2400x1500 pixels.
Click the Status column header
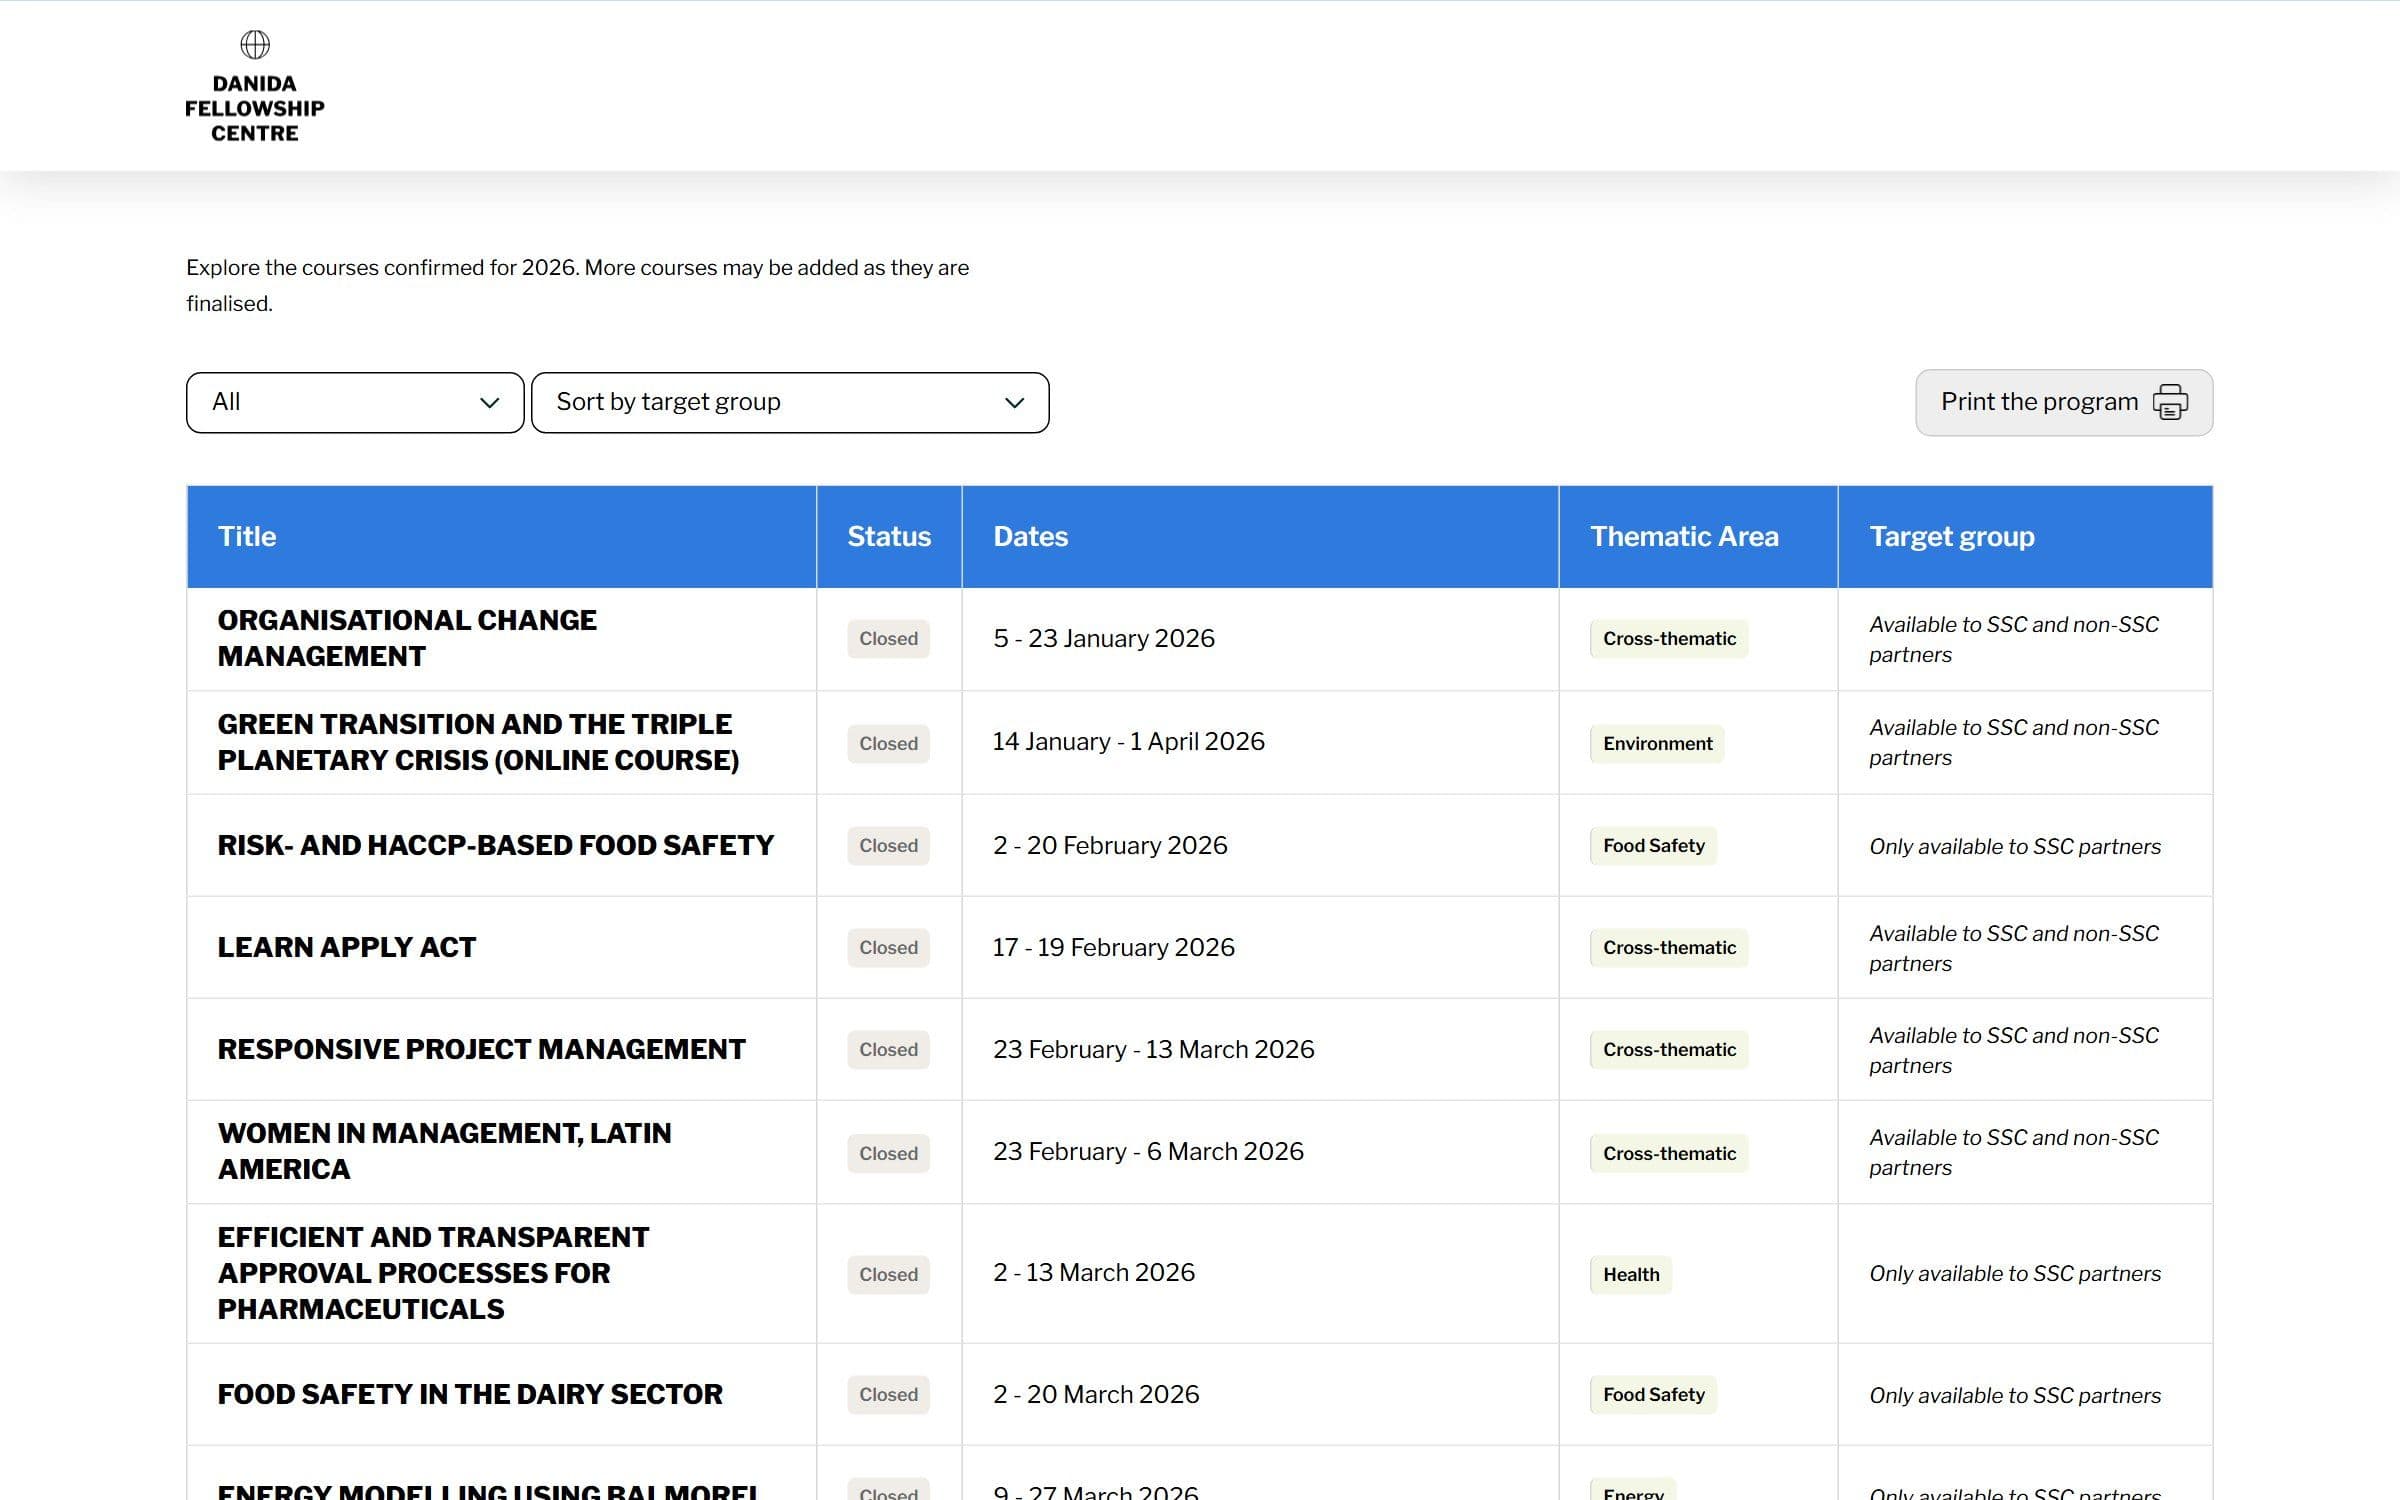pyautogui.click(x=889, y=537)
